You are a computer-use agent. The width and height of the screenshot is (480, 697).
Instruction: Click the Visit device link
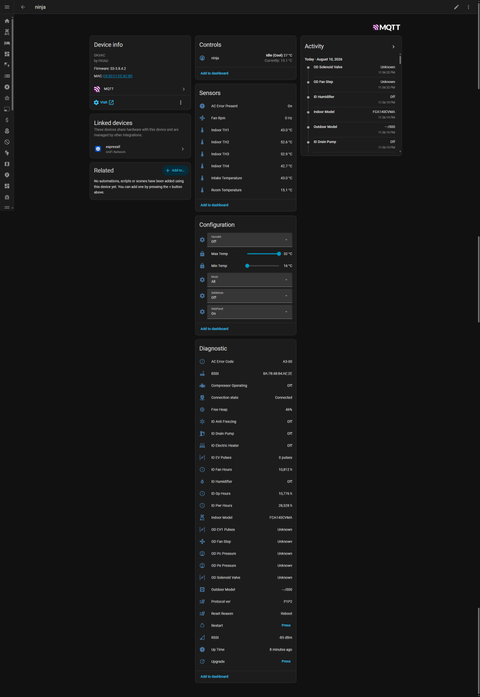104,102
